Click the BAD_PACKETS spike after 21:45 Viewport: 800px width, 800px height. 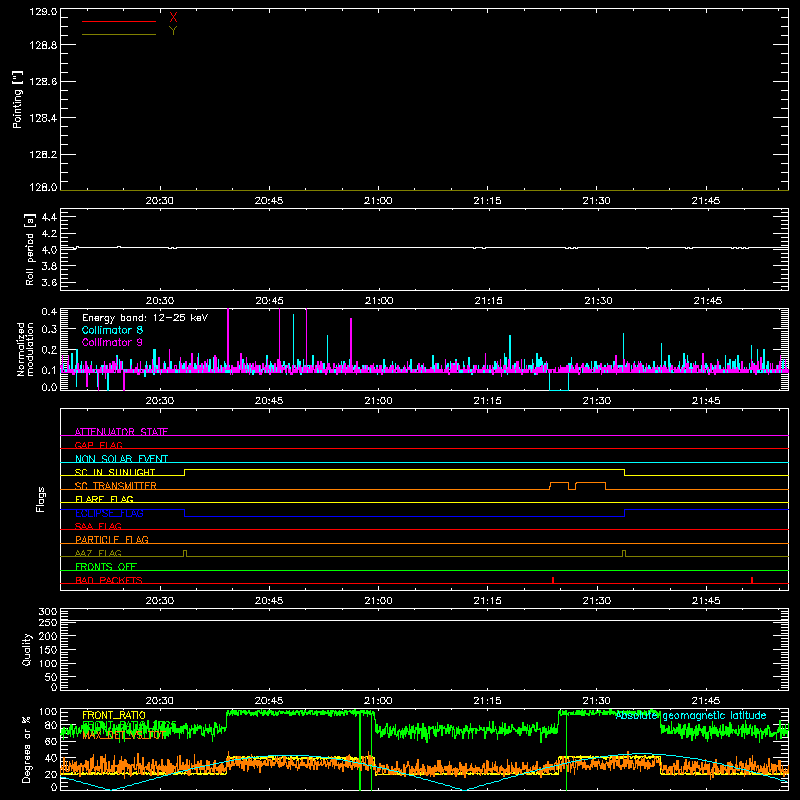752,580
